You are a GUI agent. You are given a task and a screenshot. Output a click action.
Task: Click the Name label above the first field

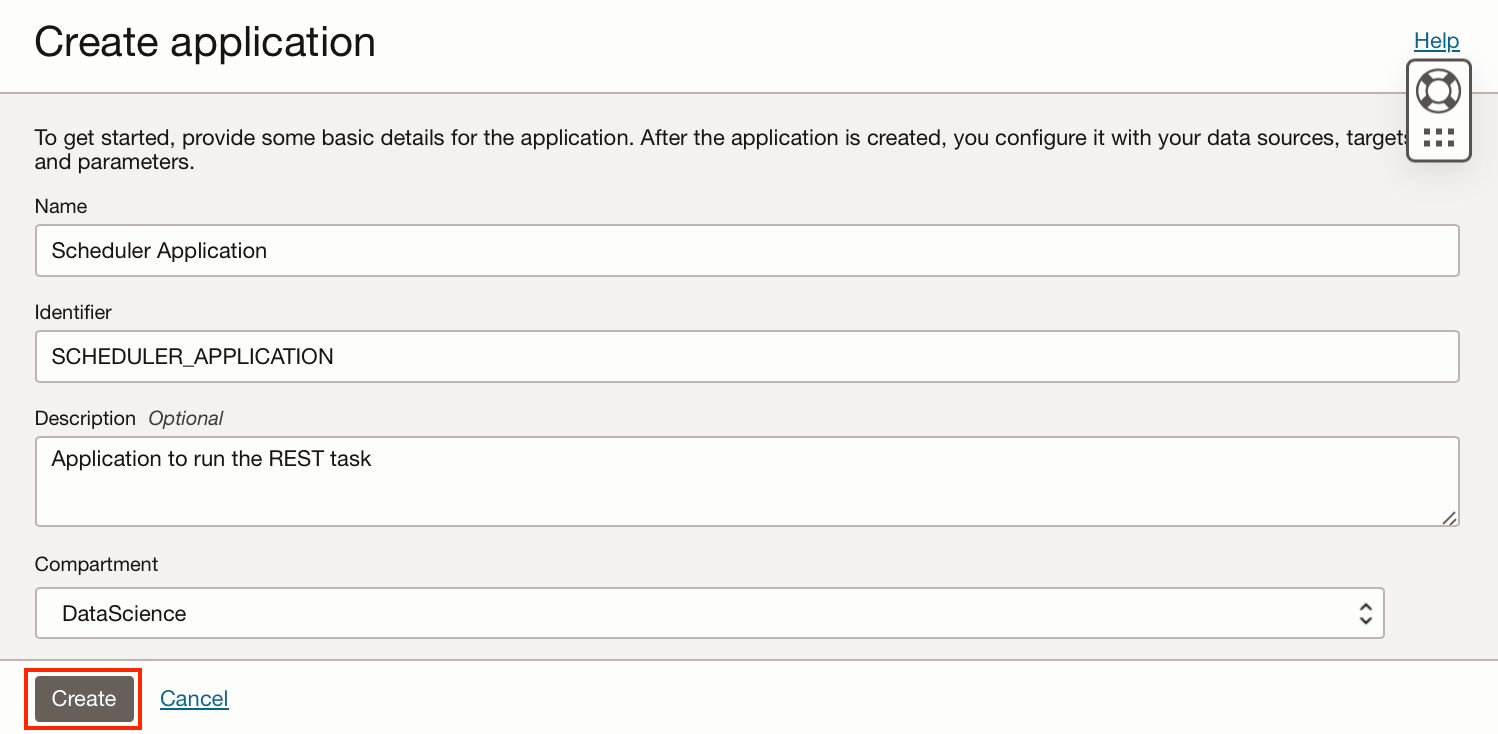click(60, 206)
